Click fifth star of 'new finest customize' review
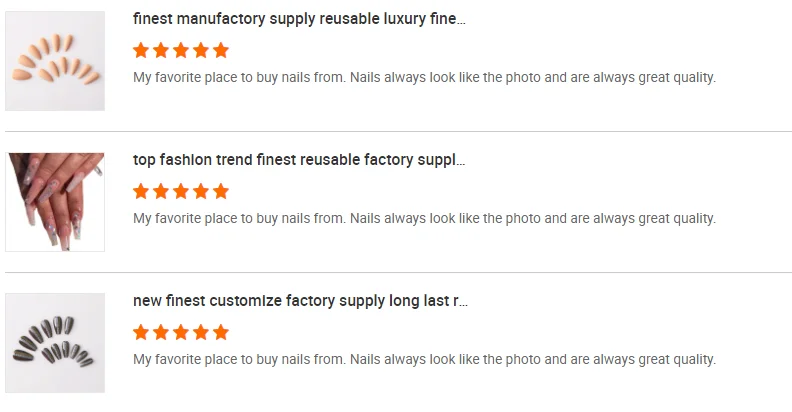Image resolution: width=792 pixels, height=412 pixels. 221,332
